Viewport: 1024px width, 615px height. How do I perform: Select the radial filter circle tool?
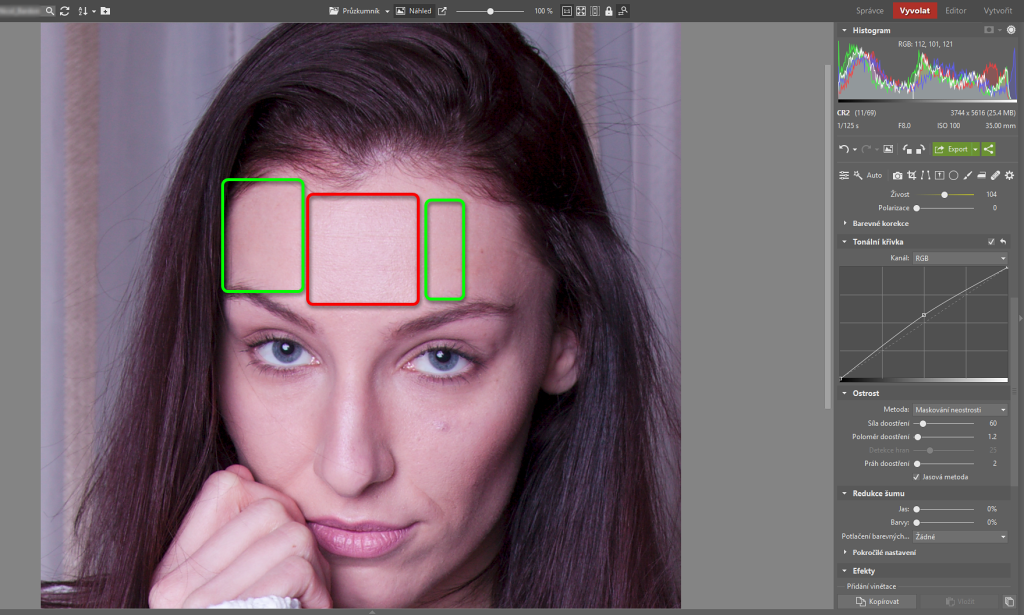coord(953,175)
